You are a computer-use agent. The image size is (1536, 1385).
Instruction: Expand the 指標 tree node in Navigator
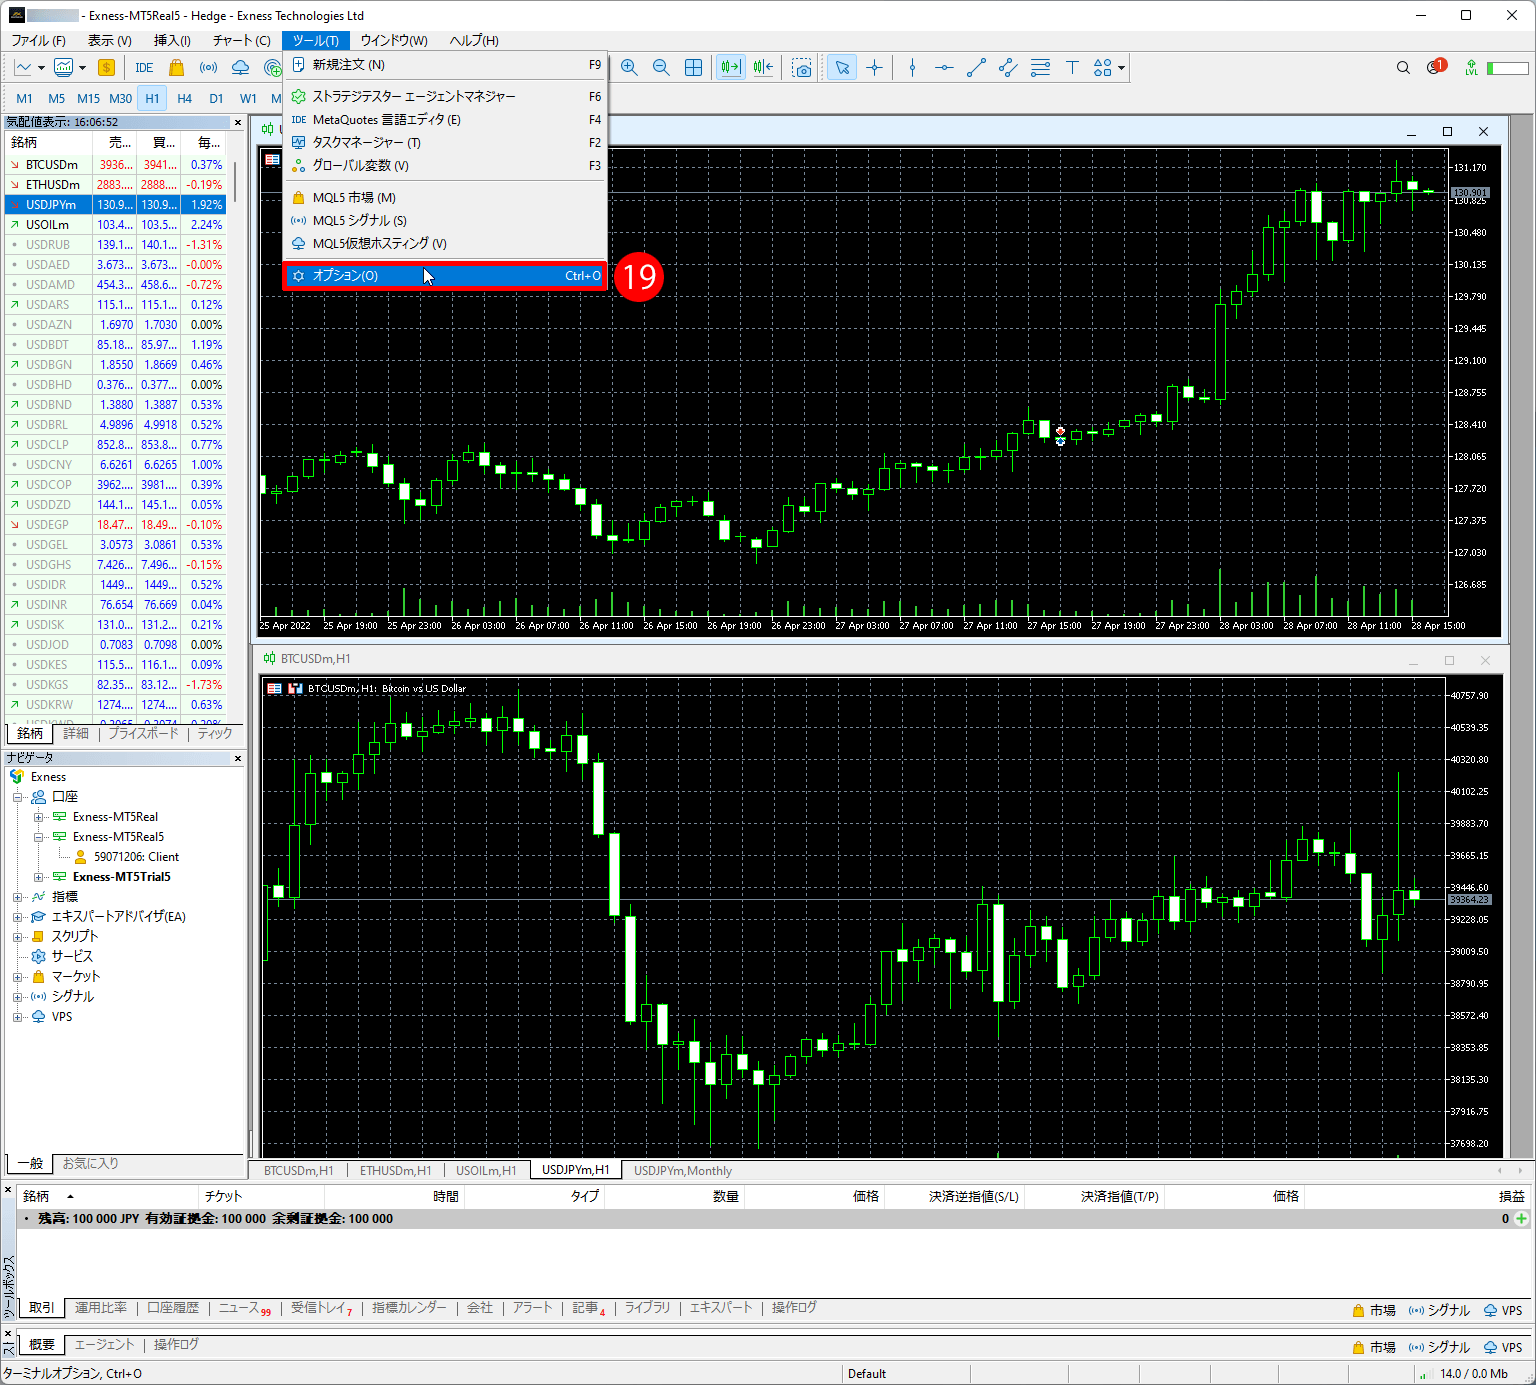(17, 897)
